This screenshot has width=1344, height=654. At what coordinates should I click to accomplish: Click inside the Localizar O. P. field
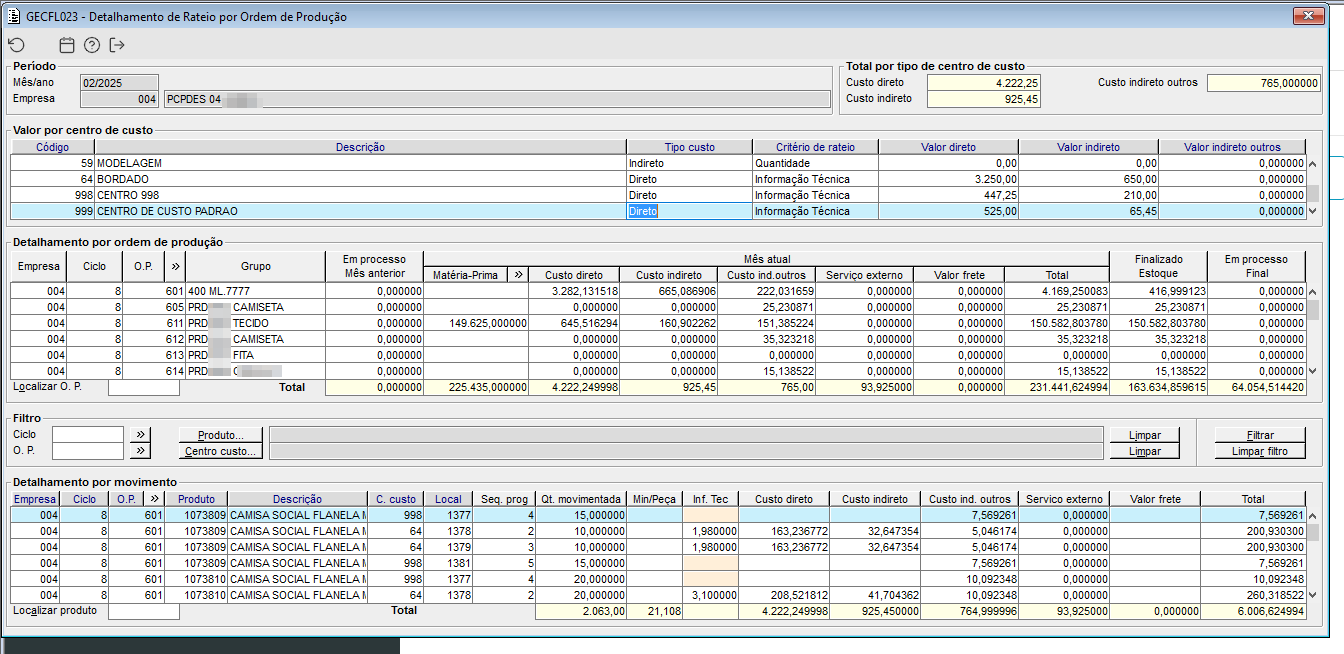143,387
